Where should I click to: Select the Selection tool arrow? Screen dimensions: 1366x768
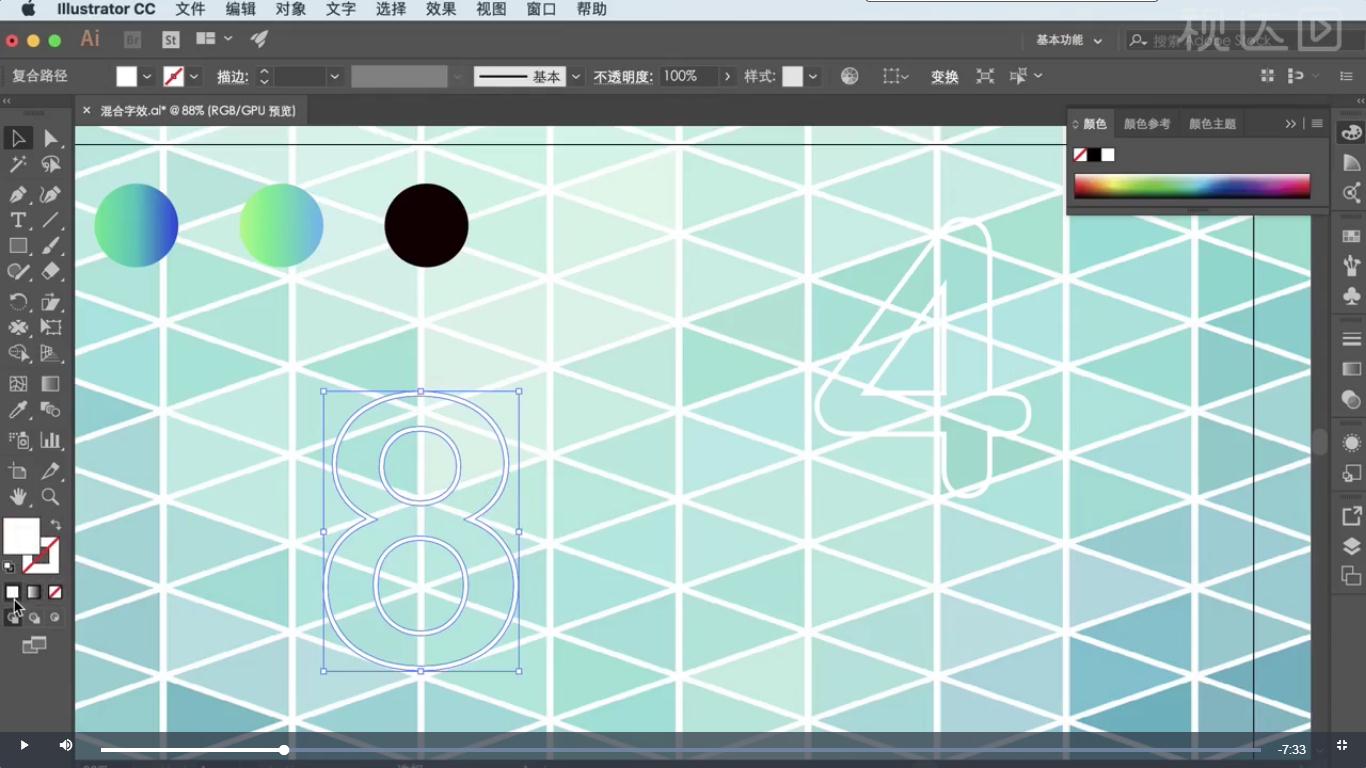(18, 138)
